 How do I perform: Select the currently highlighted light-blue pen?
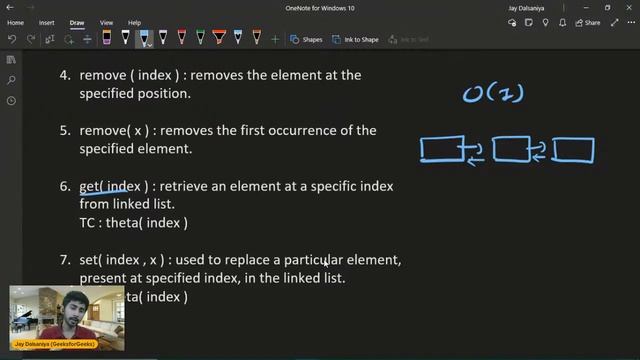[x=143, y=38]
